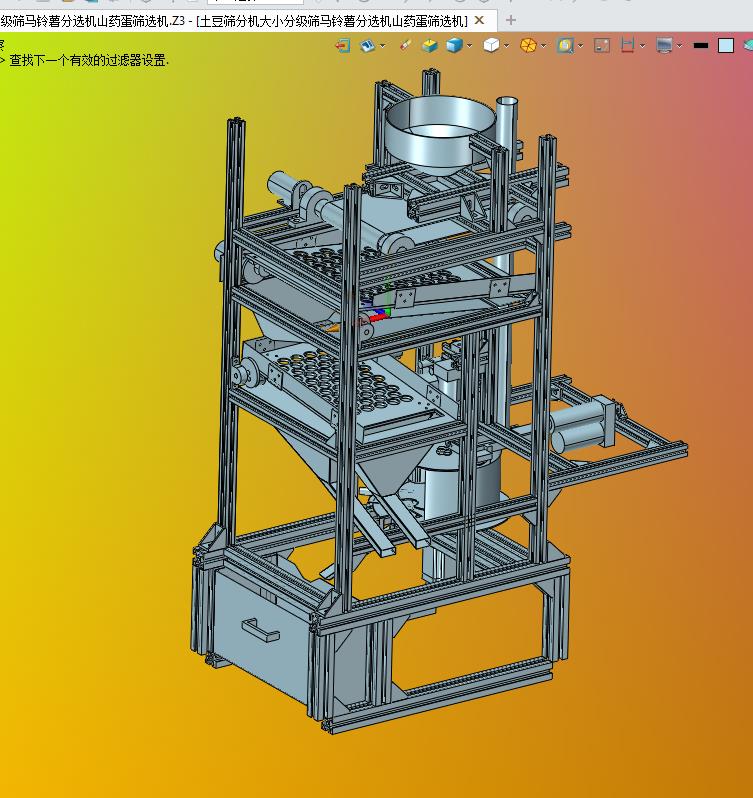Click the orange faceted sphere icon
753x798 pixels.
click(x=529, y=45)
